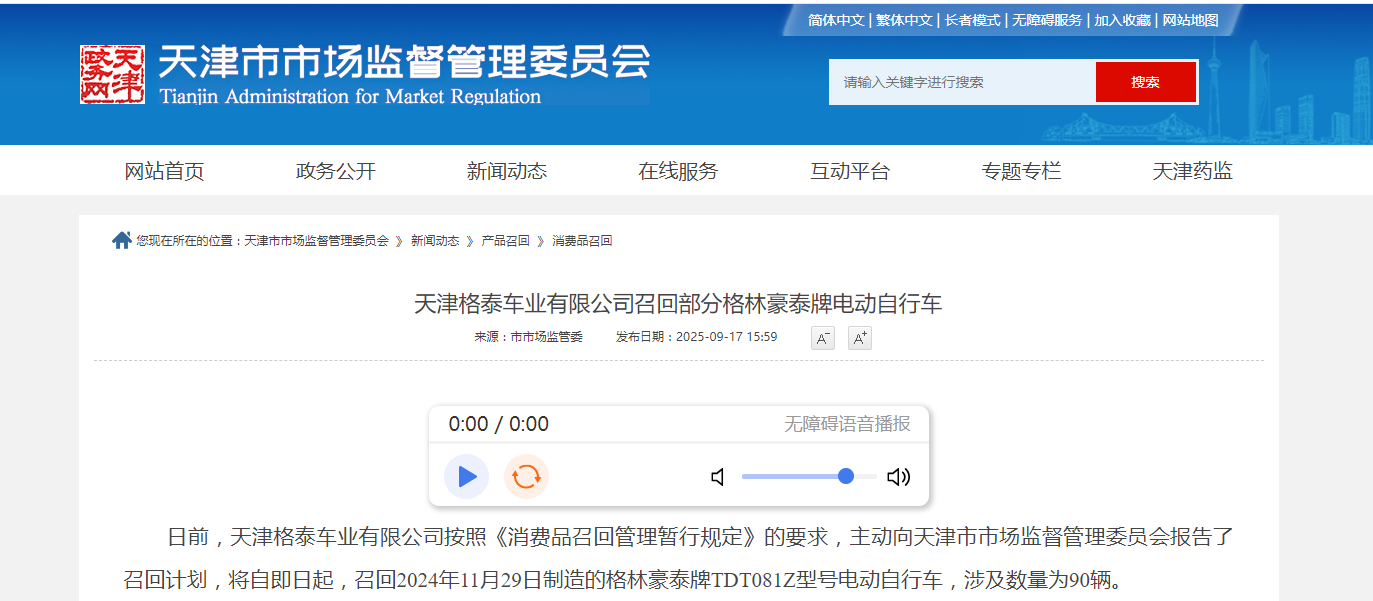Open 产品召回 breadcrumb link

pos(505,241)
